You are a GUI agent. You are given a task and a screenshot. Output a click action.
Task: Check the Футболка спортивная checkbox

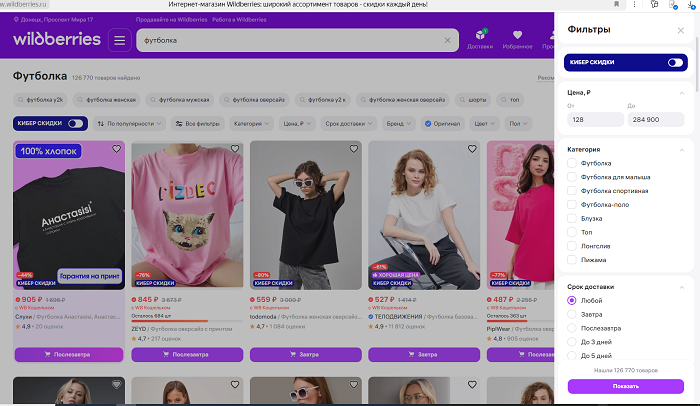click(571, 191)
